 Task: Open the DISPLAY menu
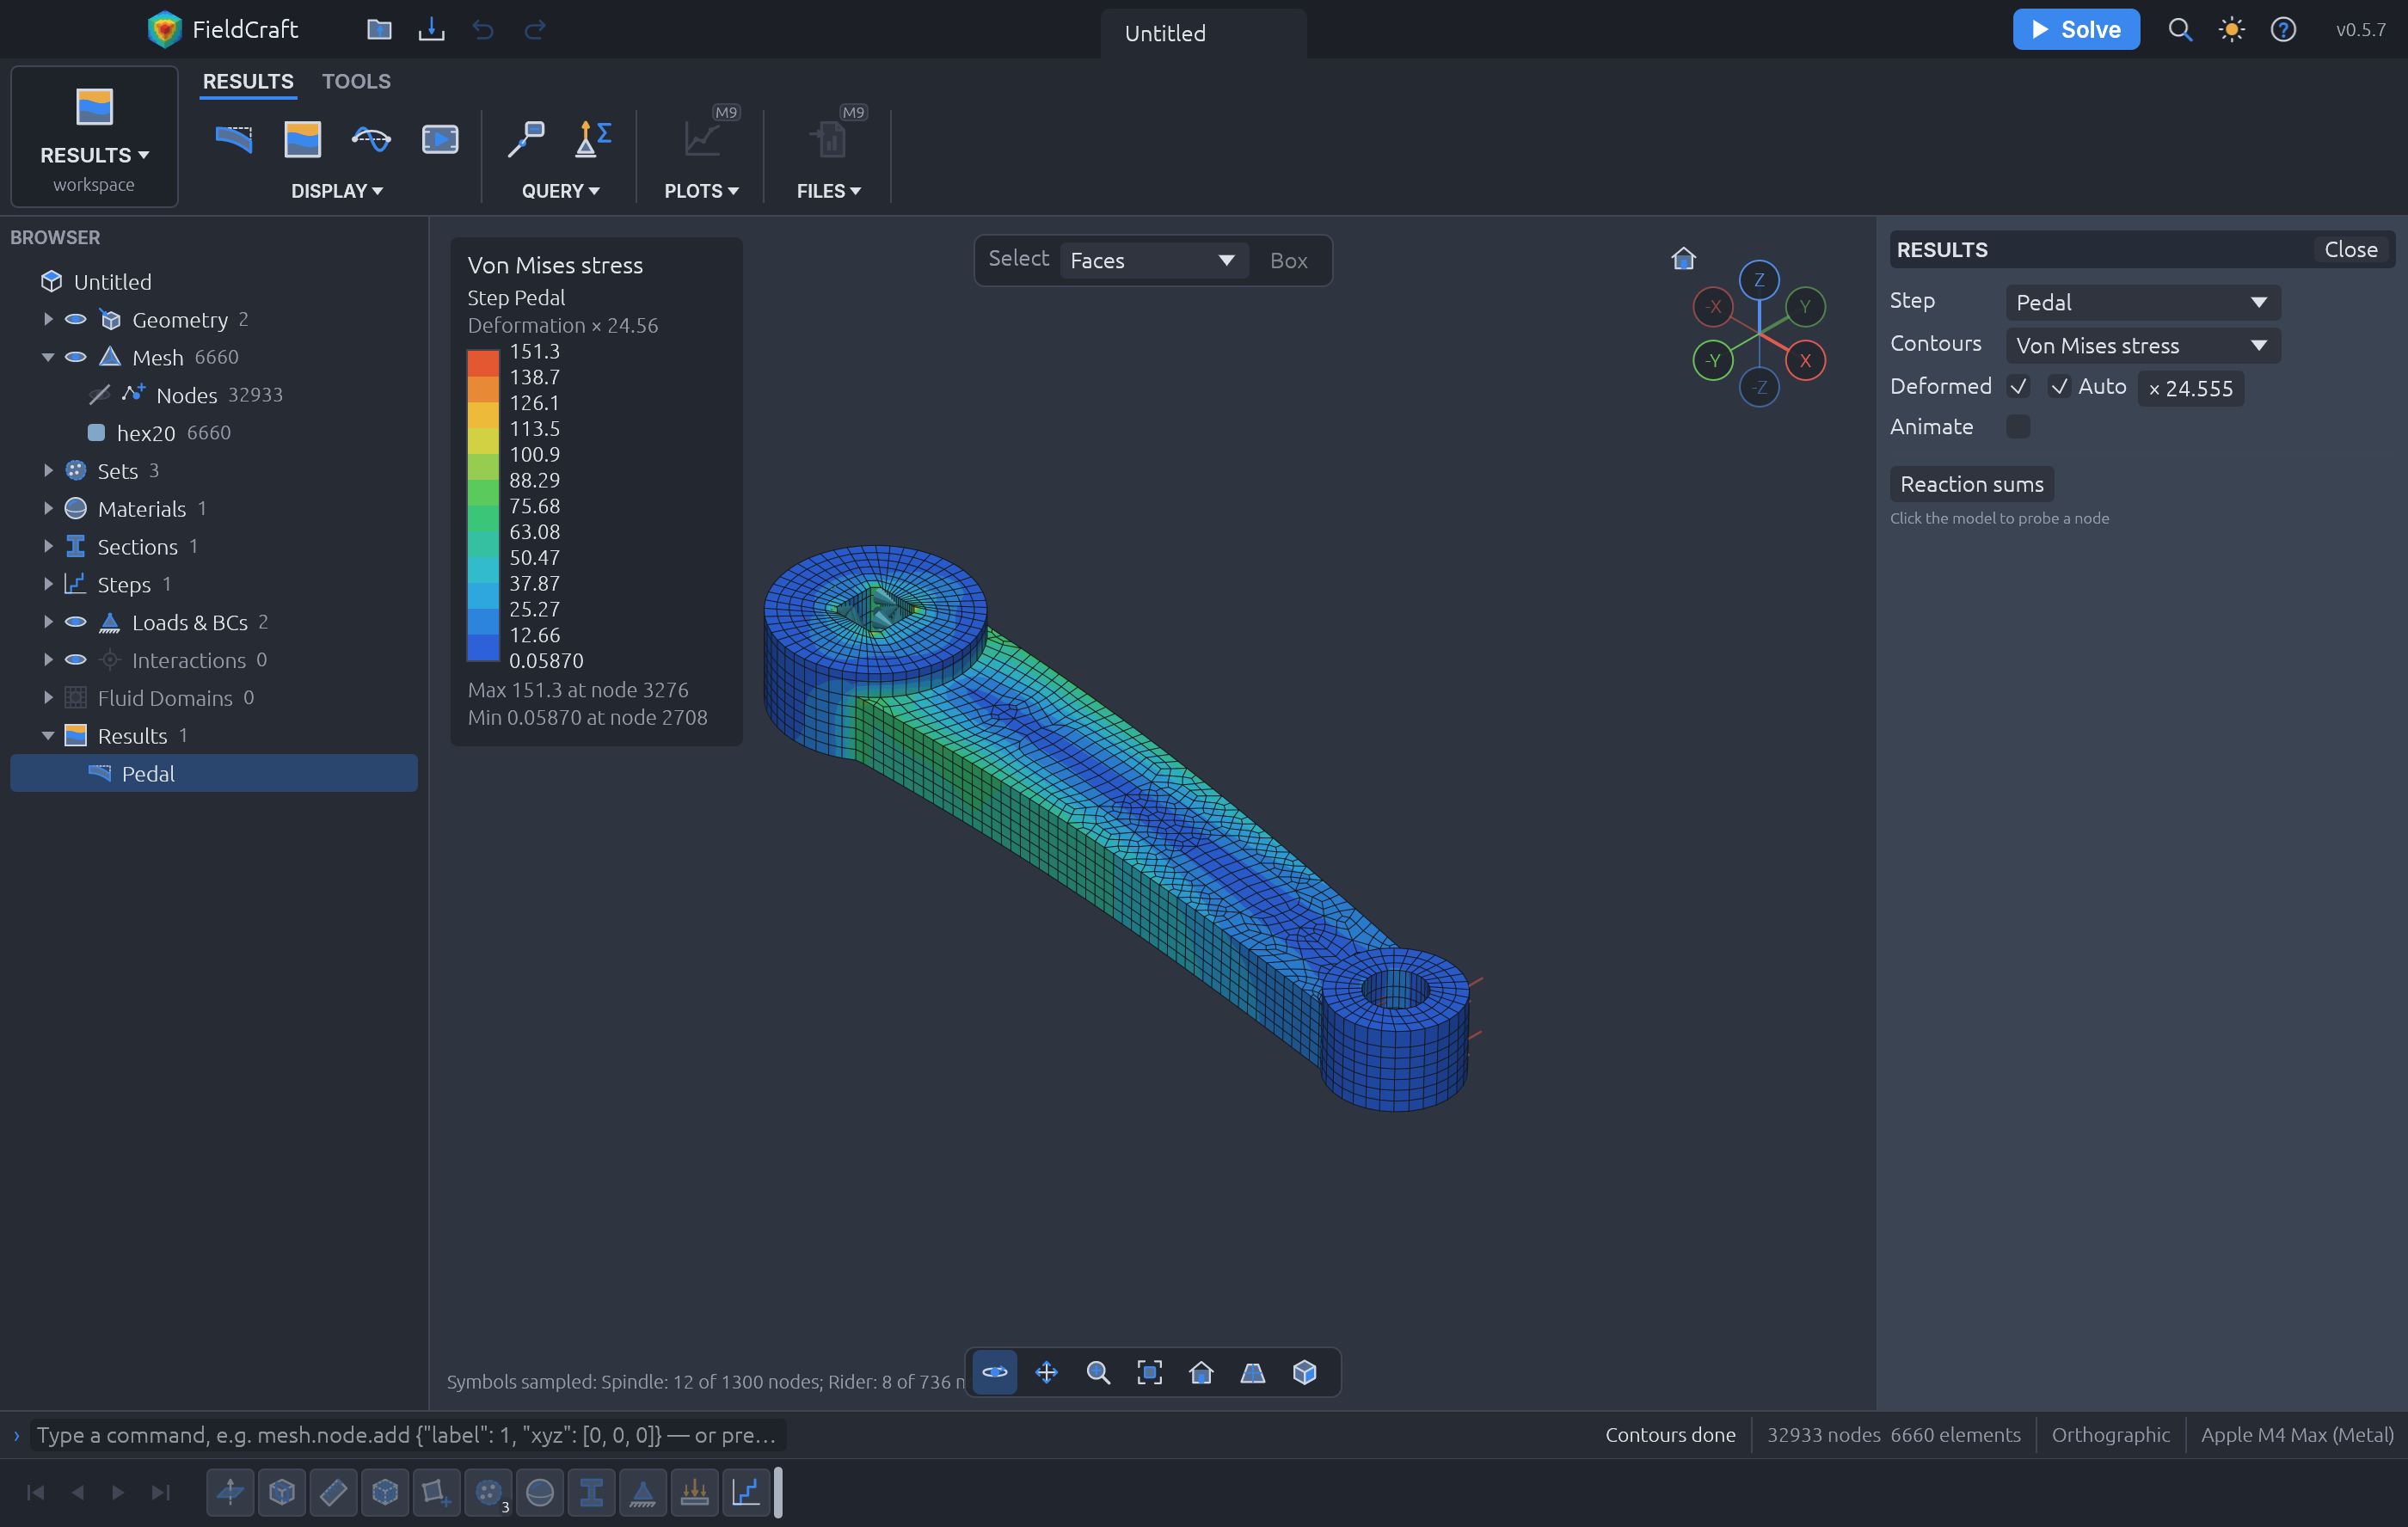[337, 191]
